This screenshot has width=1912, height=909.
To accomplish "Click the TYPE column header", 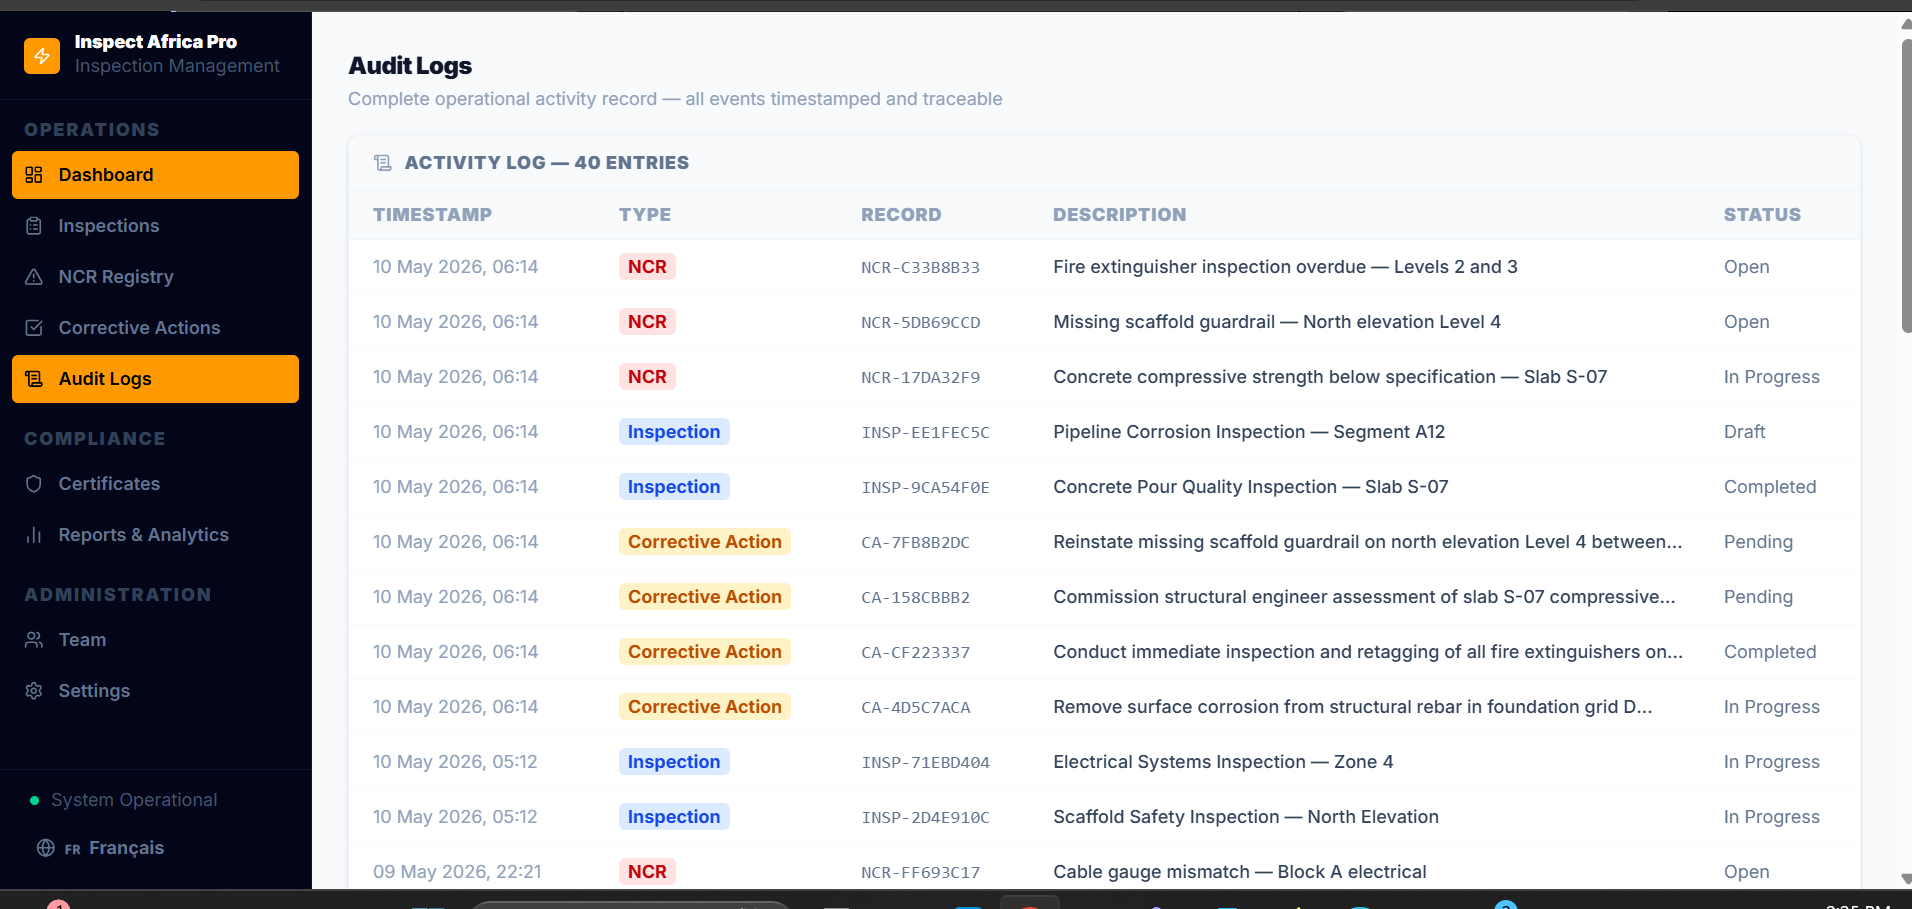I will (x=645, y=215).
